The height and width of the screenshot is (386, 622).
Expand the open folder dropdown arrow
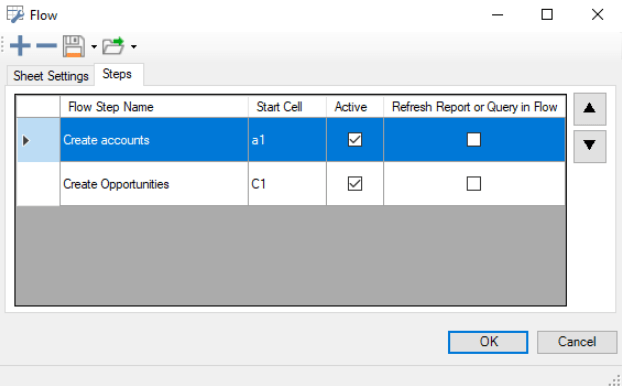coord(134,47)
